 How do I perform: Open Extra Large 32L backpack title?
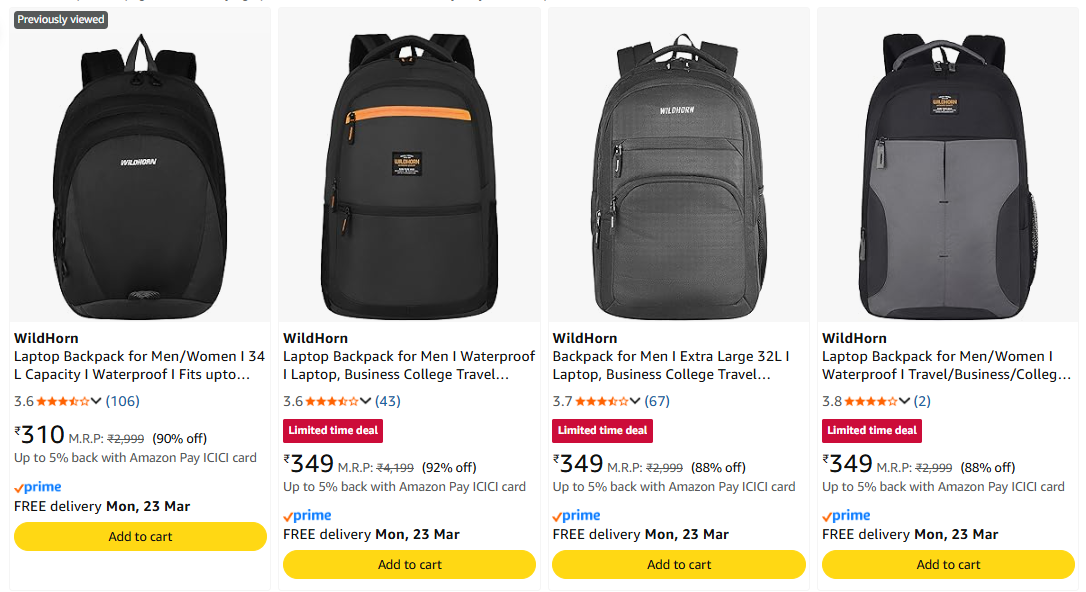click(671, 365)
